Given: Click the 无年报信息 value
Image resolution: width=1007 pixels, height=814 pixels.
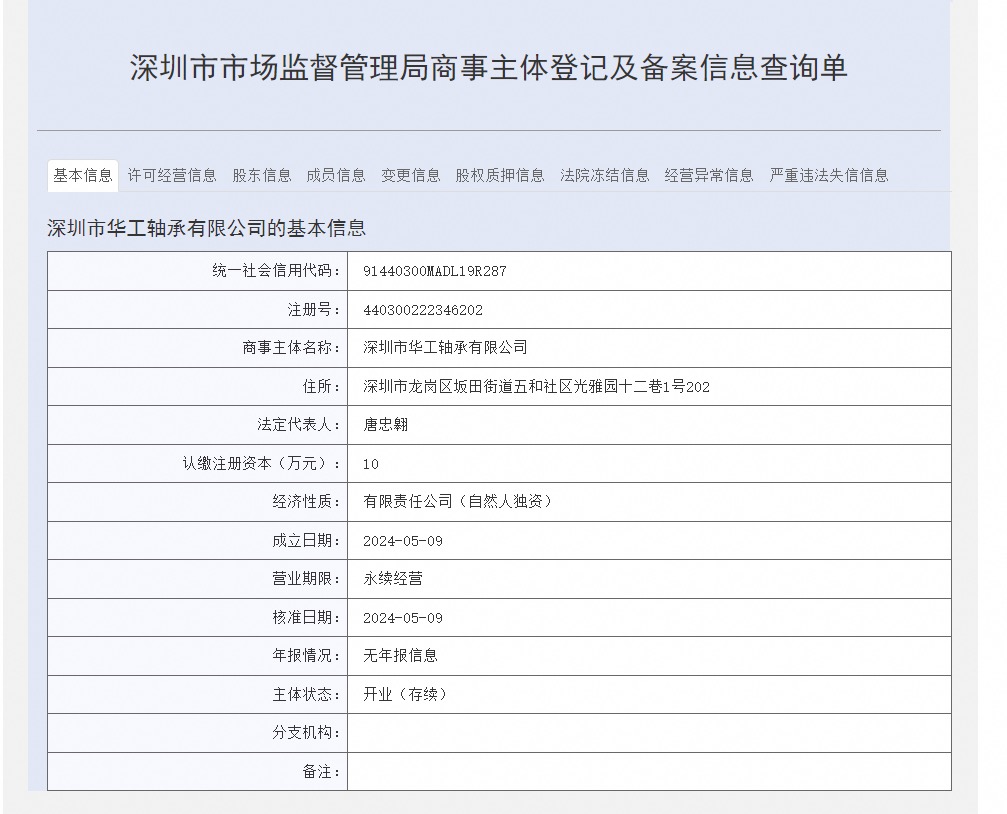Looking at the screenshot, I should click(x=400, y=656).
